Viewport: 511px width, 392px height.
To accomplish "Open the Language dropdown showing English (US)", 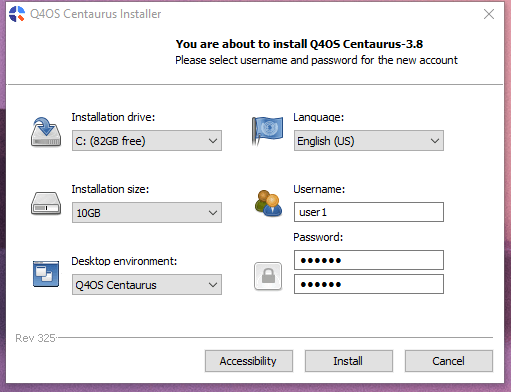I will click(369, 141).
